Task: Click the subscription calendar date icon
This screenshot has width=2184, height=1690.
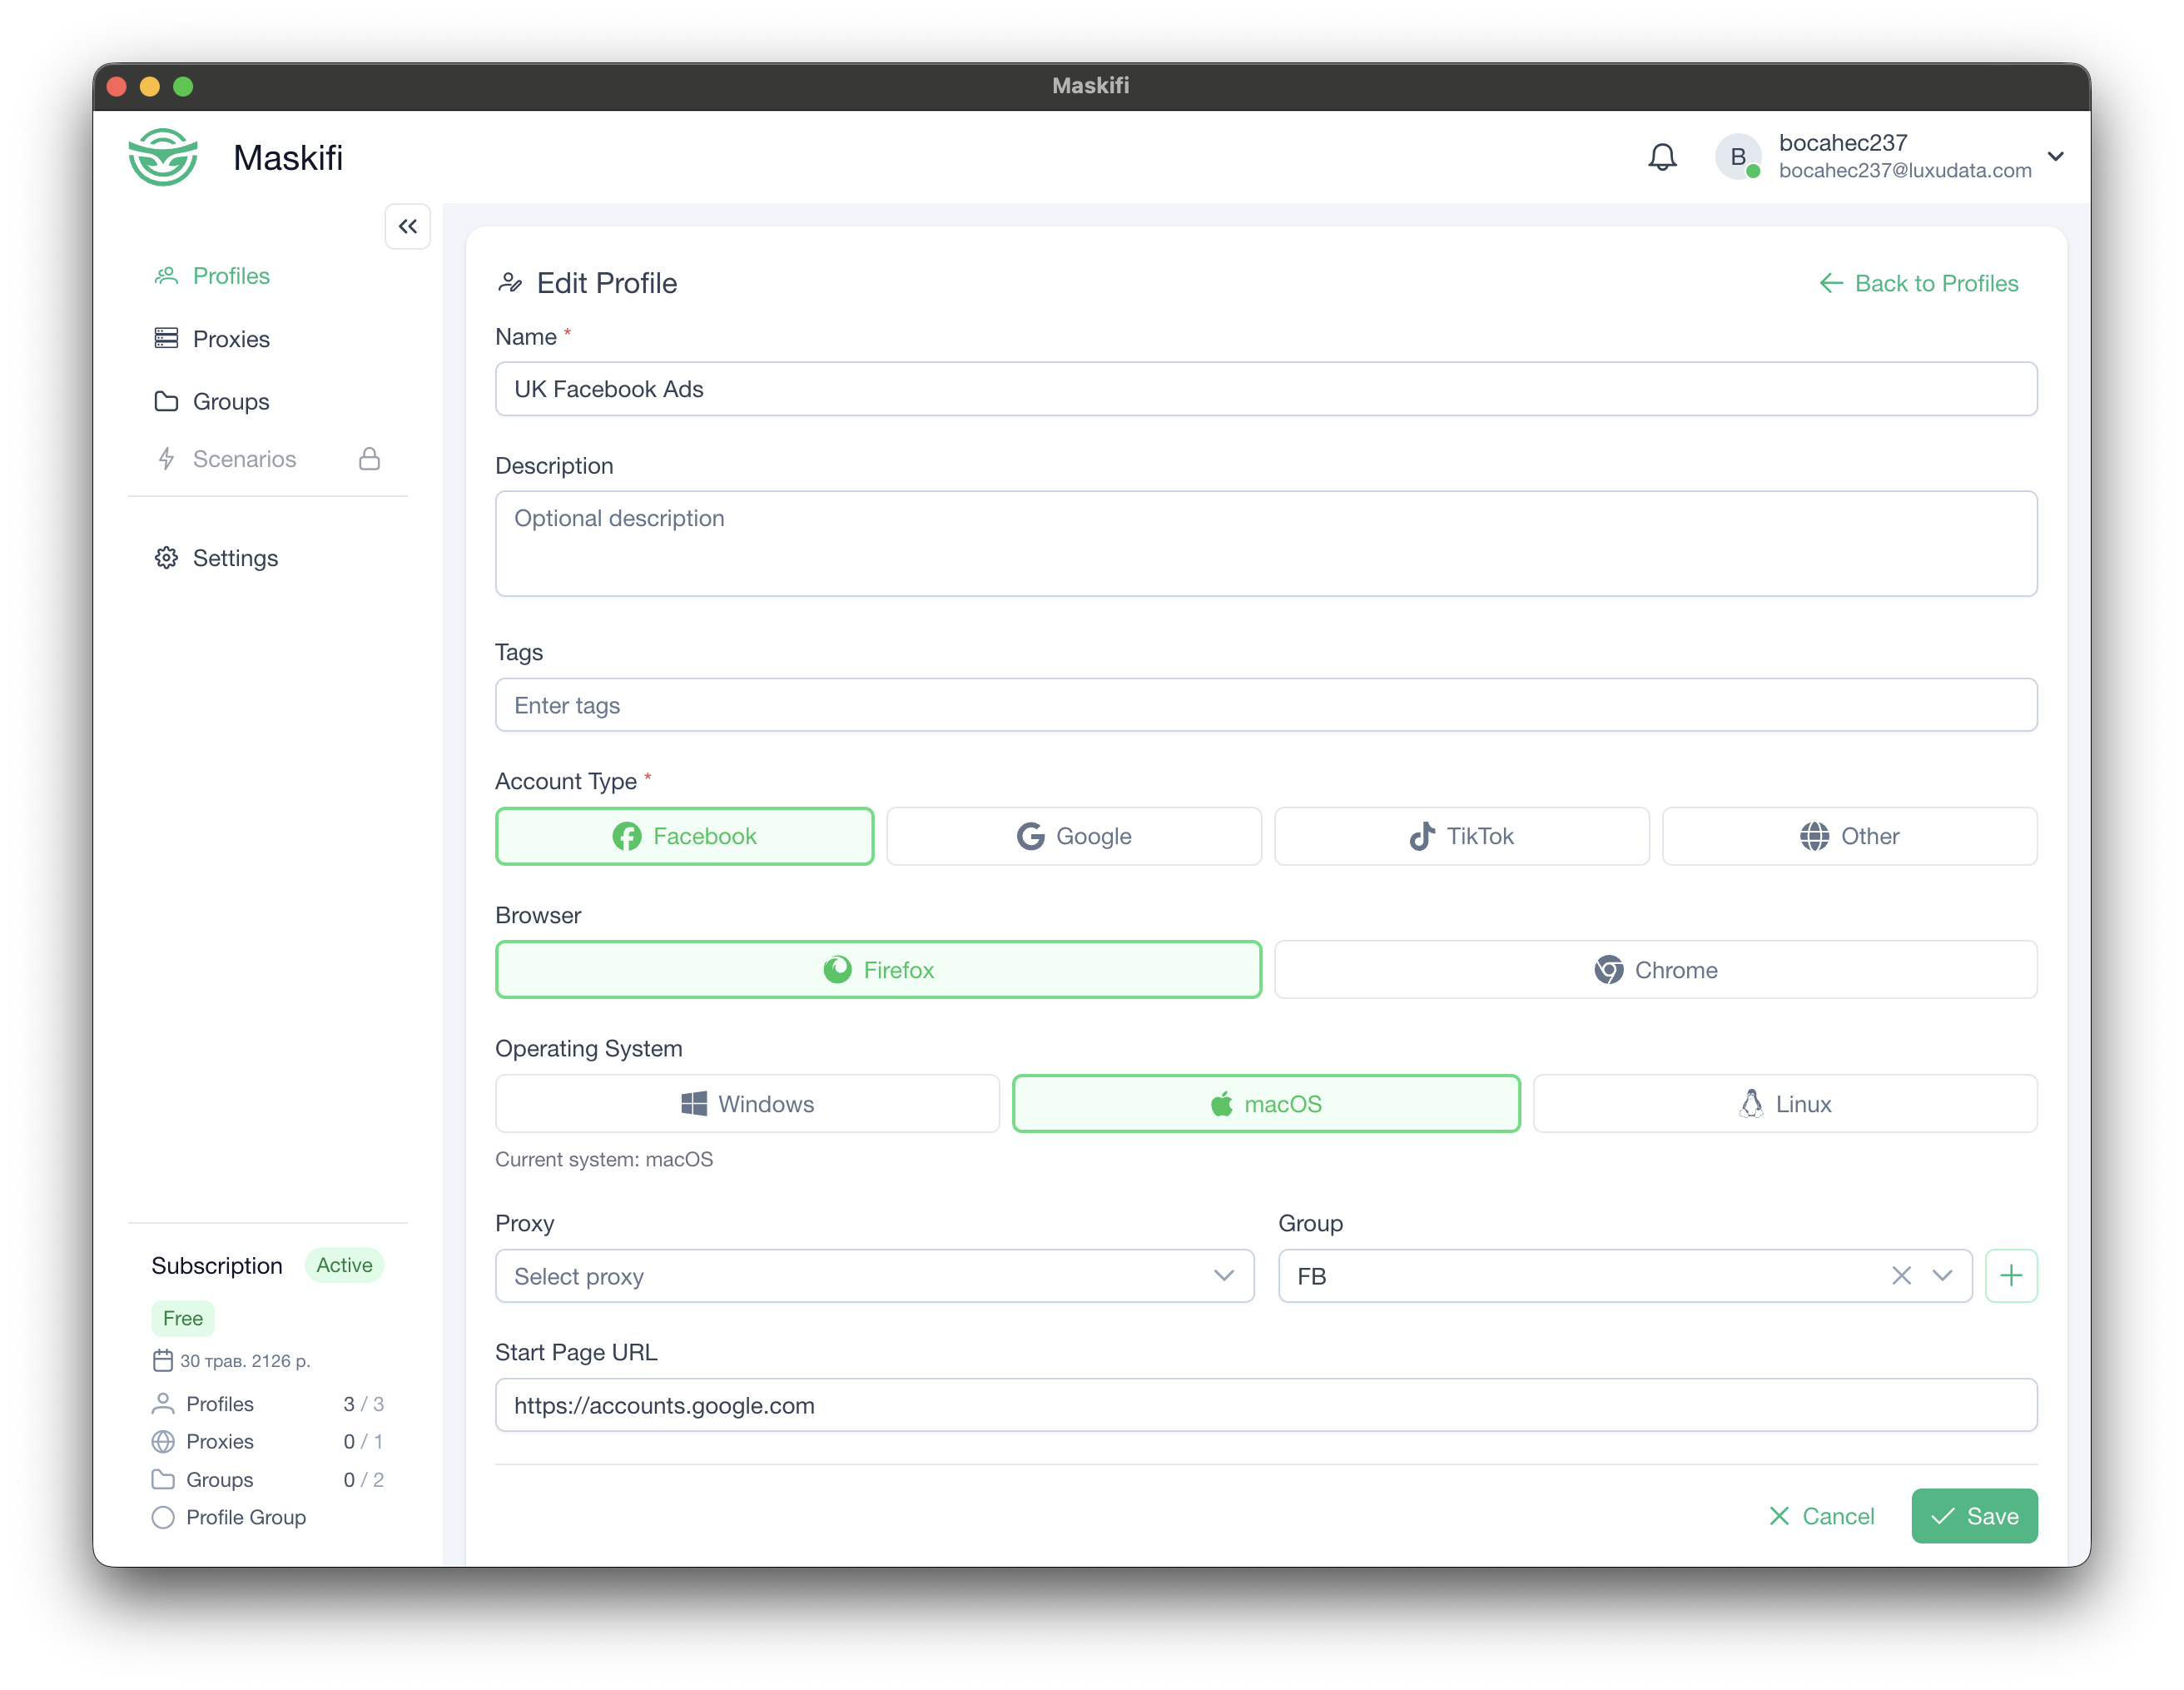Action: (163, 1362)
